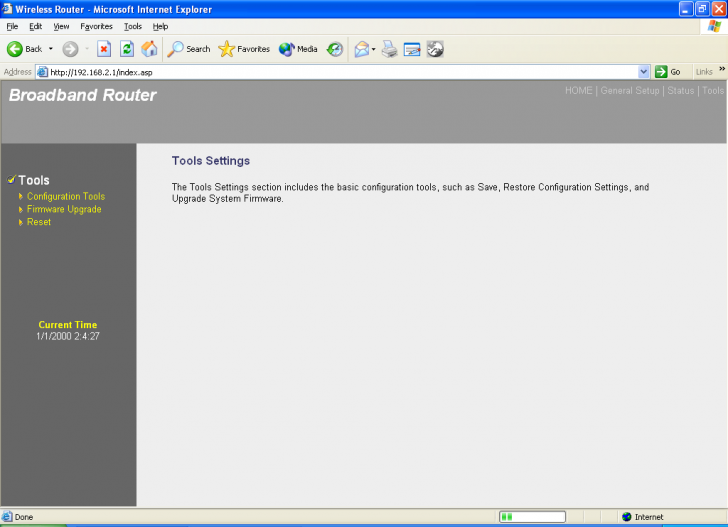Click the Back arrow icon
The image size is (728, 527).
click(15, 49)
